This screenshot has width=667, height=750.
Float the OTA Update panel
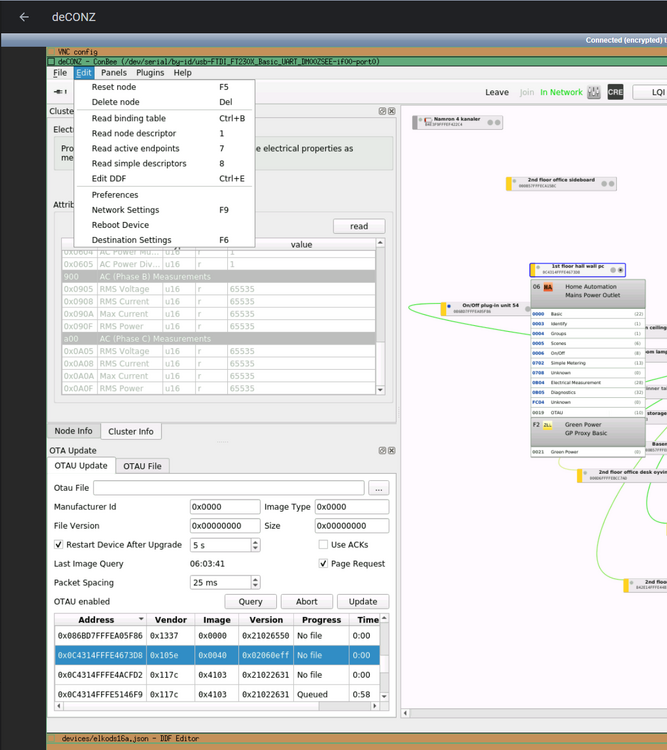[382, 451]
